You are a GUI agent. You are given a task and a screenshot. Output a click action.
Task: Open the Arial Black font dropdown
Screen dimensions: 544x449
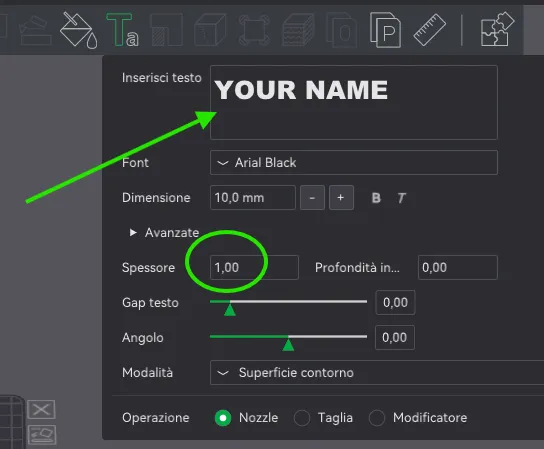pyautogui.click(x=354, y=162)
